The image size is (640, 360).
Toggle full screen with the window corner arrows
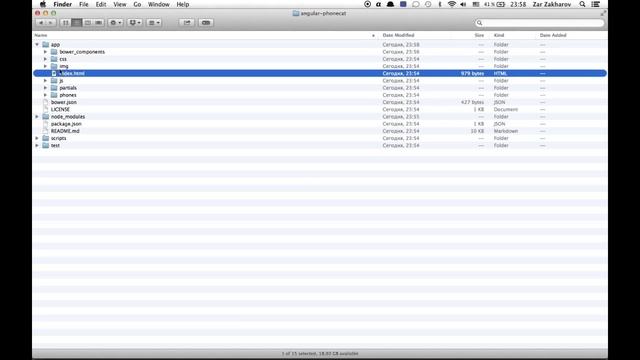(x=603, y=13)
